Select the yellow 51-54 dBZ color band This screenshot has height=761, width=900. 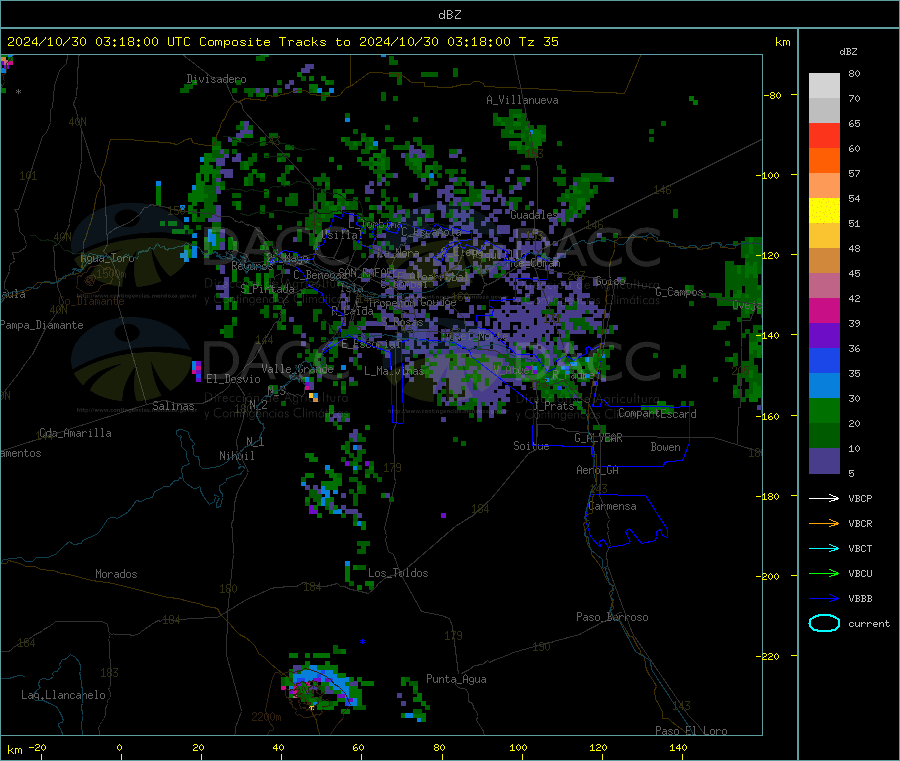tap(824, 211)
